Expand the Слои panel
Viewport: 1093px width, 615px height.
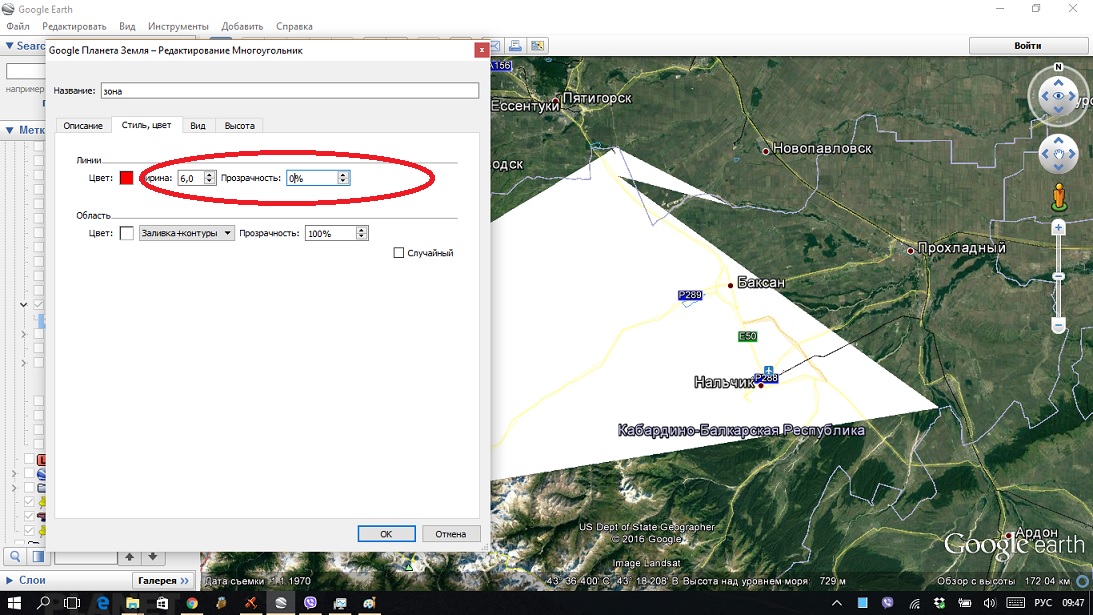(x=10, y=580)
